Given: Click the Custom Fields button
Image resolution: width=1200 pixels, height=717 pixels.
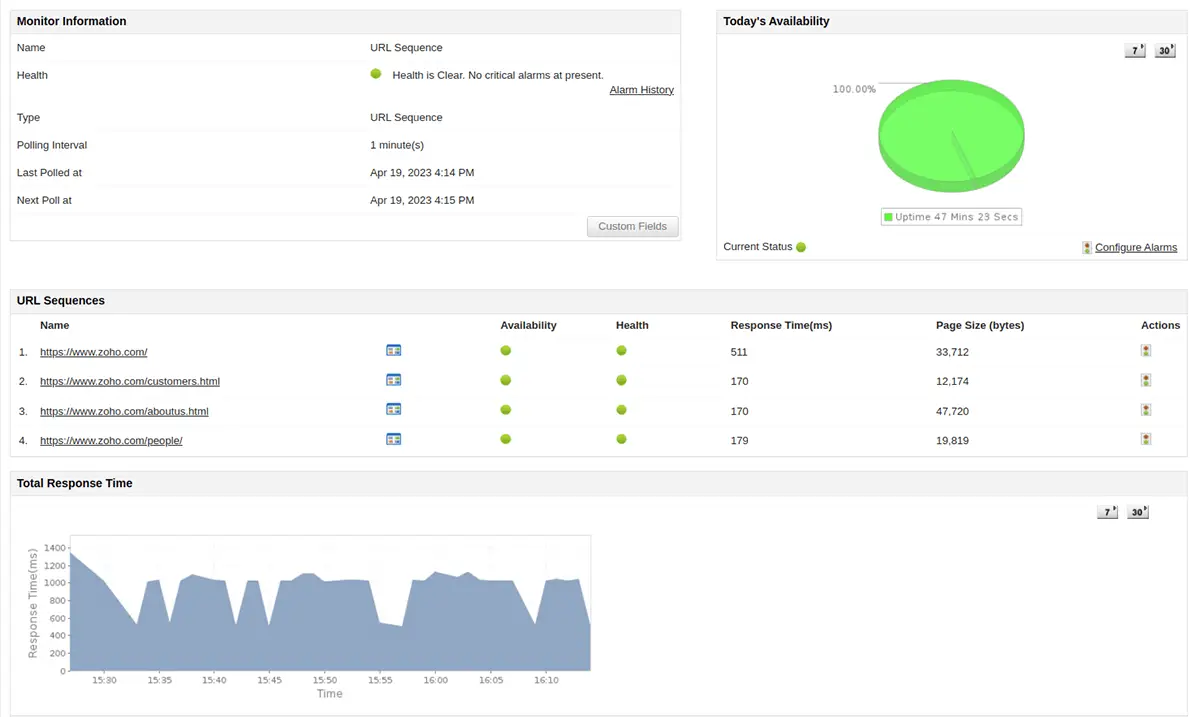Looking at the screenshot, I should 632,226.
